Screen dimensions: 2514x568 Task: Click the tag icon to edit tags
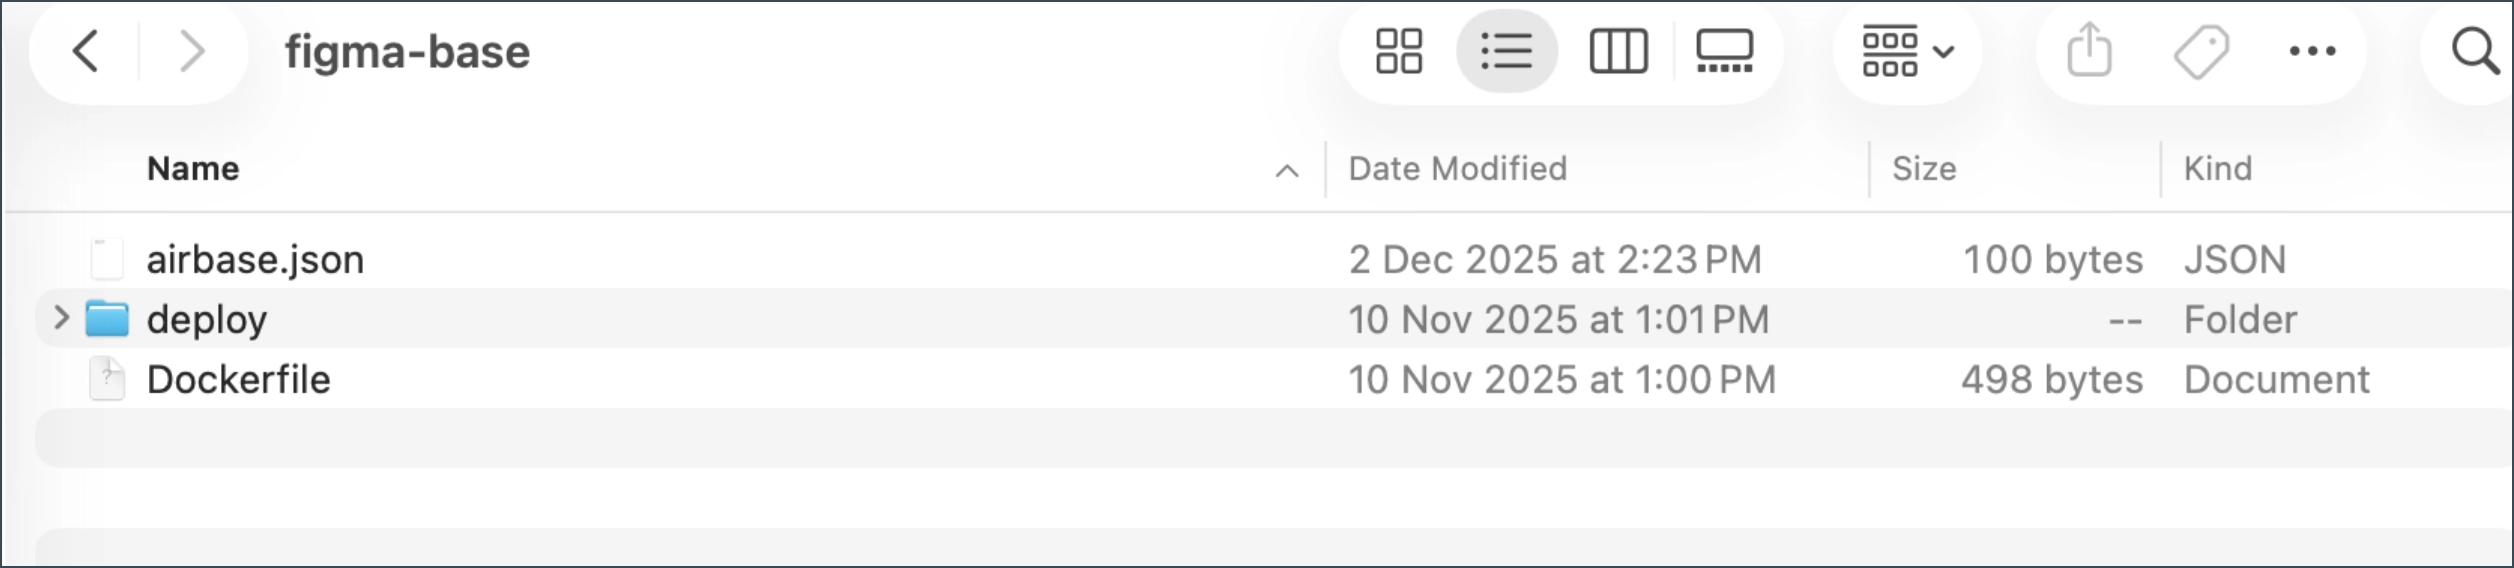pos(2201,51)
